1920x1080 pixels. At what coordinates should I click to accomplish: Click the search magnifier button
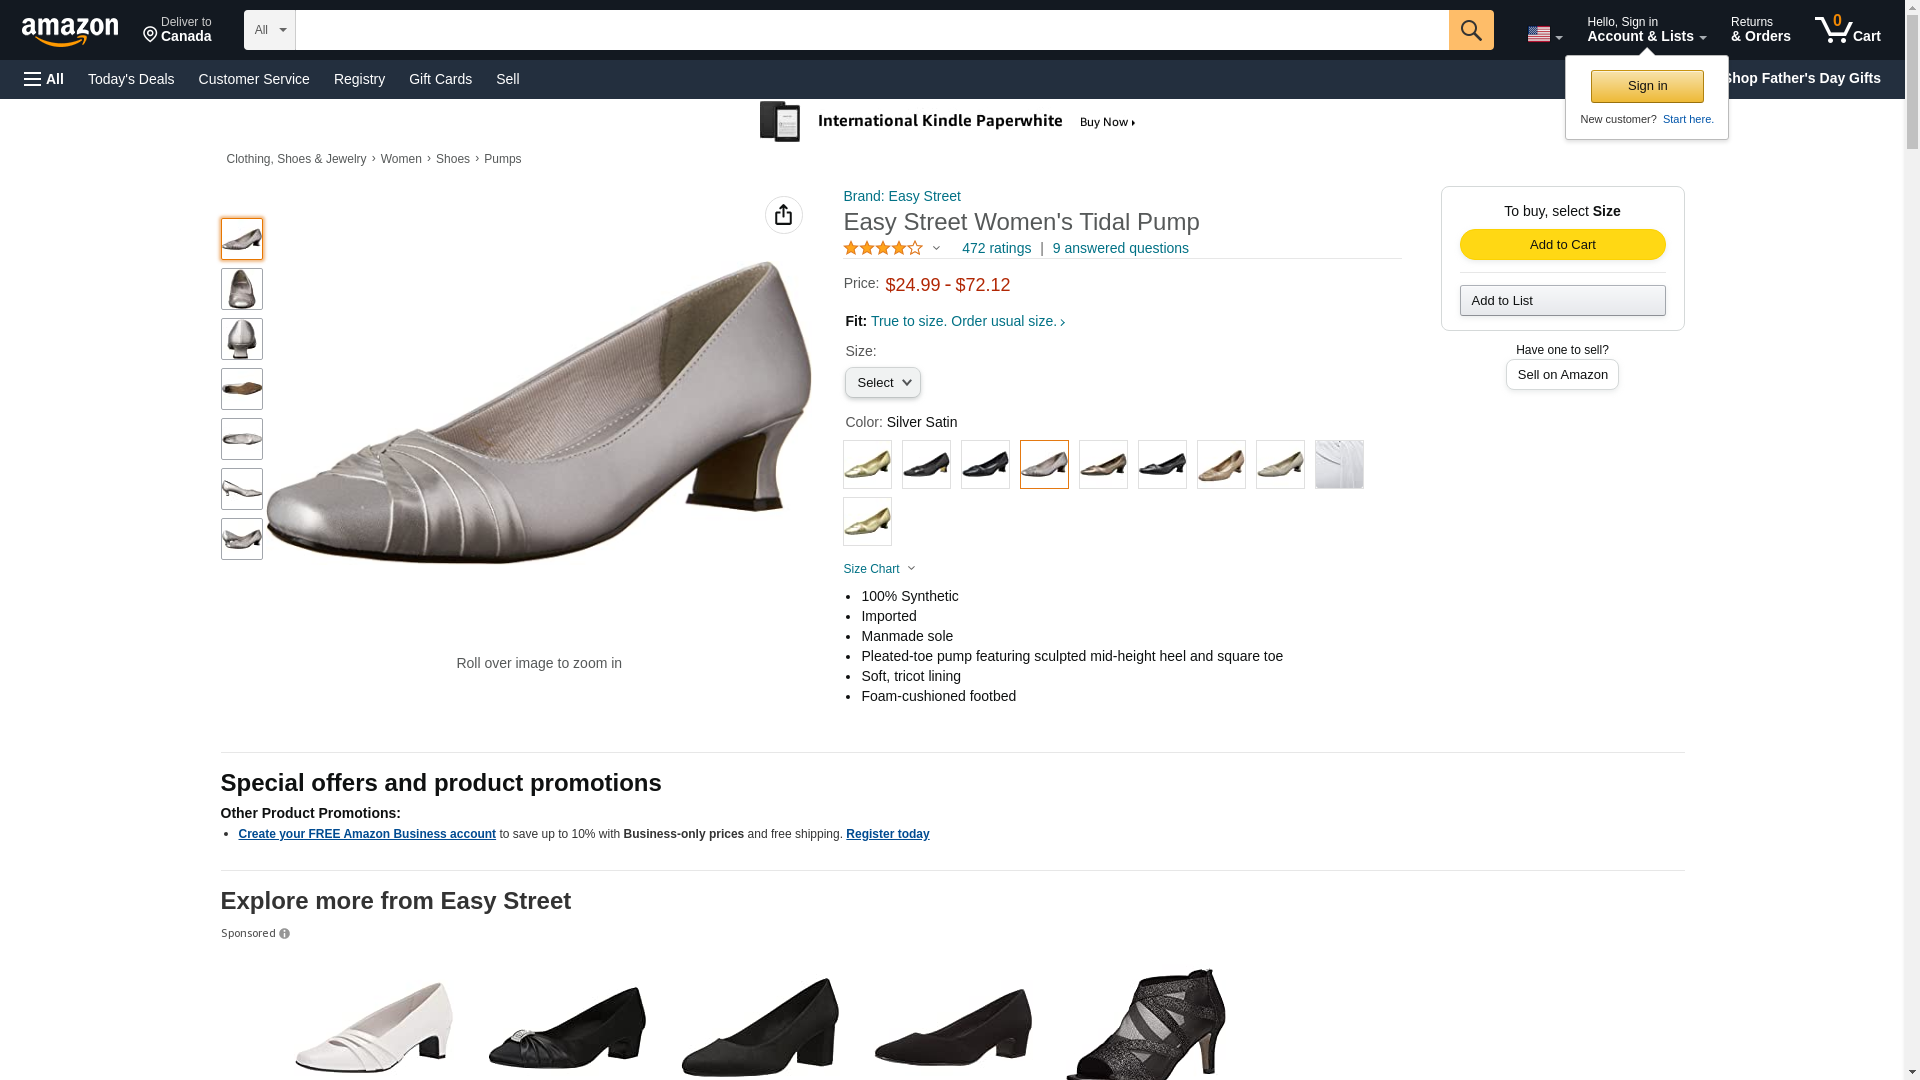(x=1470, y=30)
